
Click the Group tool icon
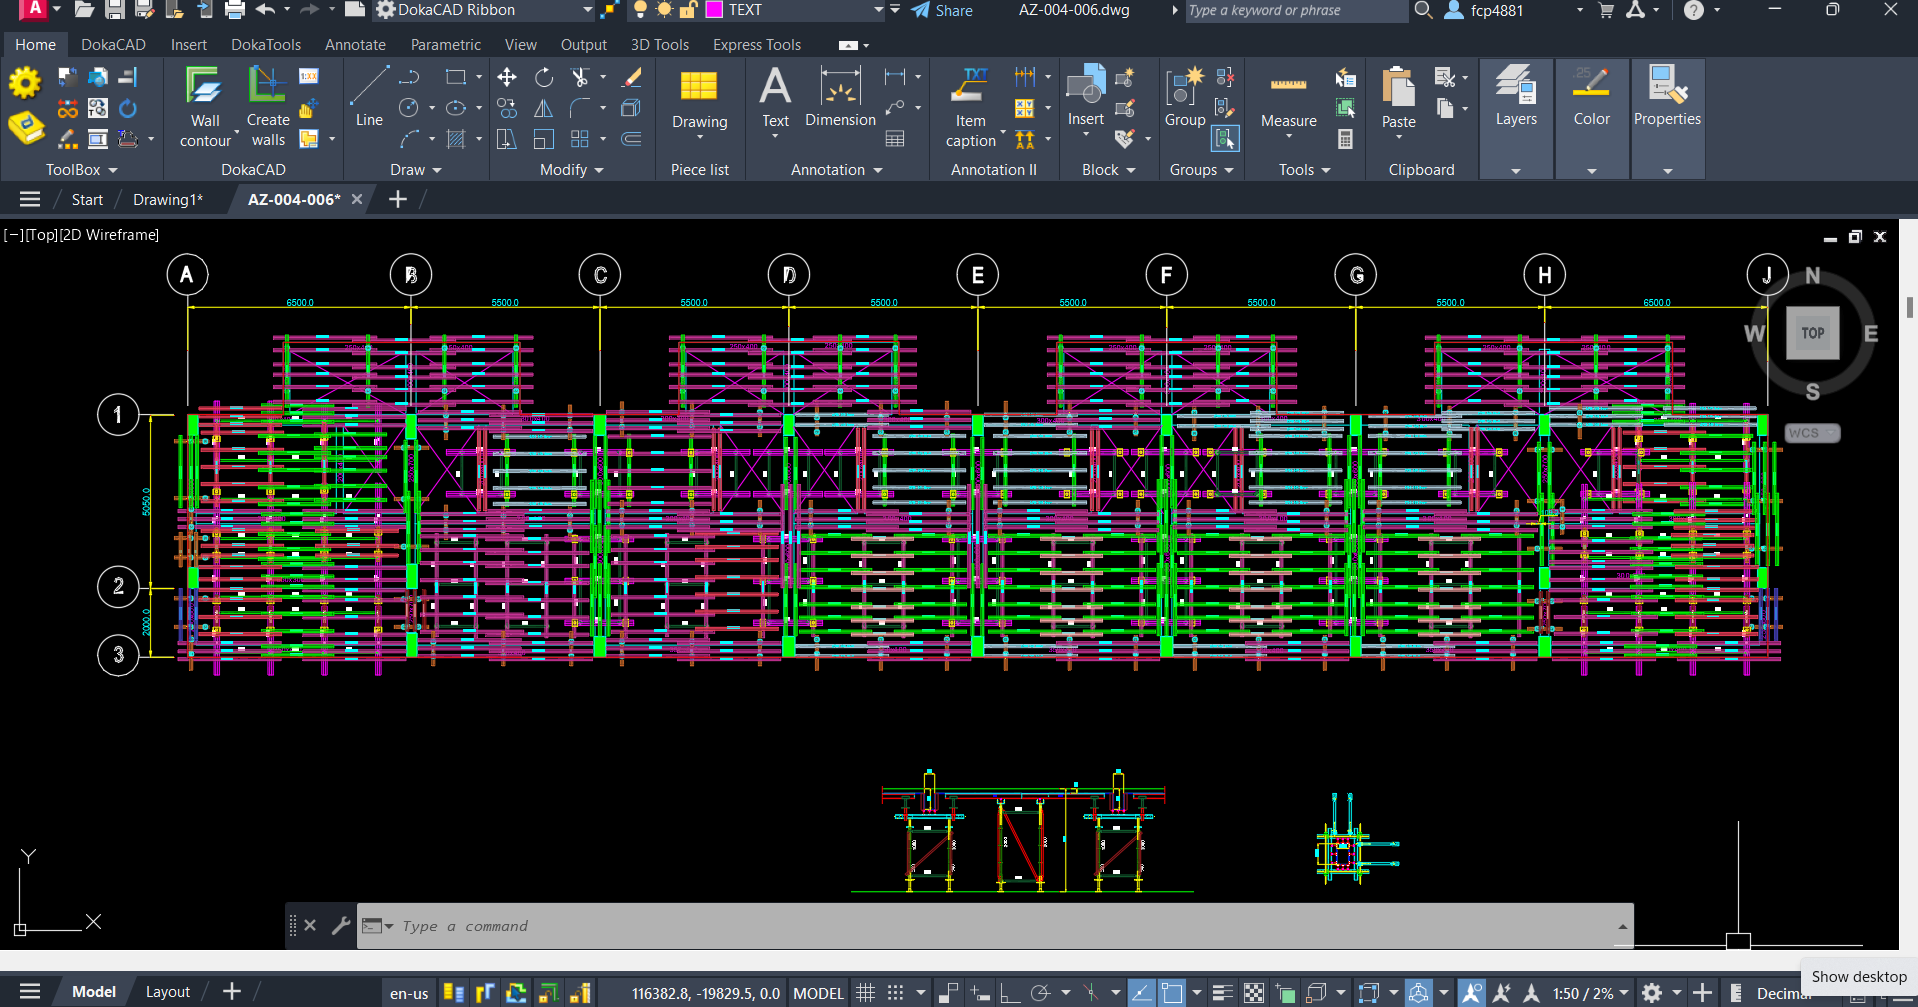[x=1185, y=97]
